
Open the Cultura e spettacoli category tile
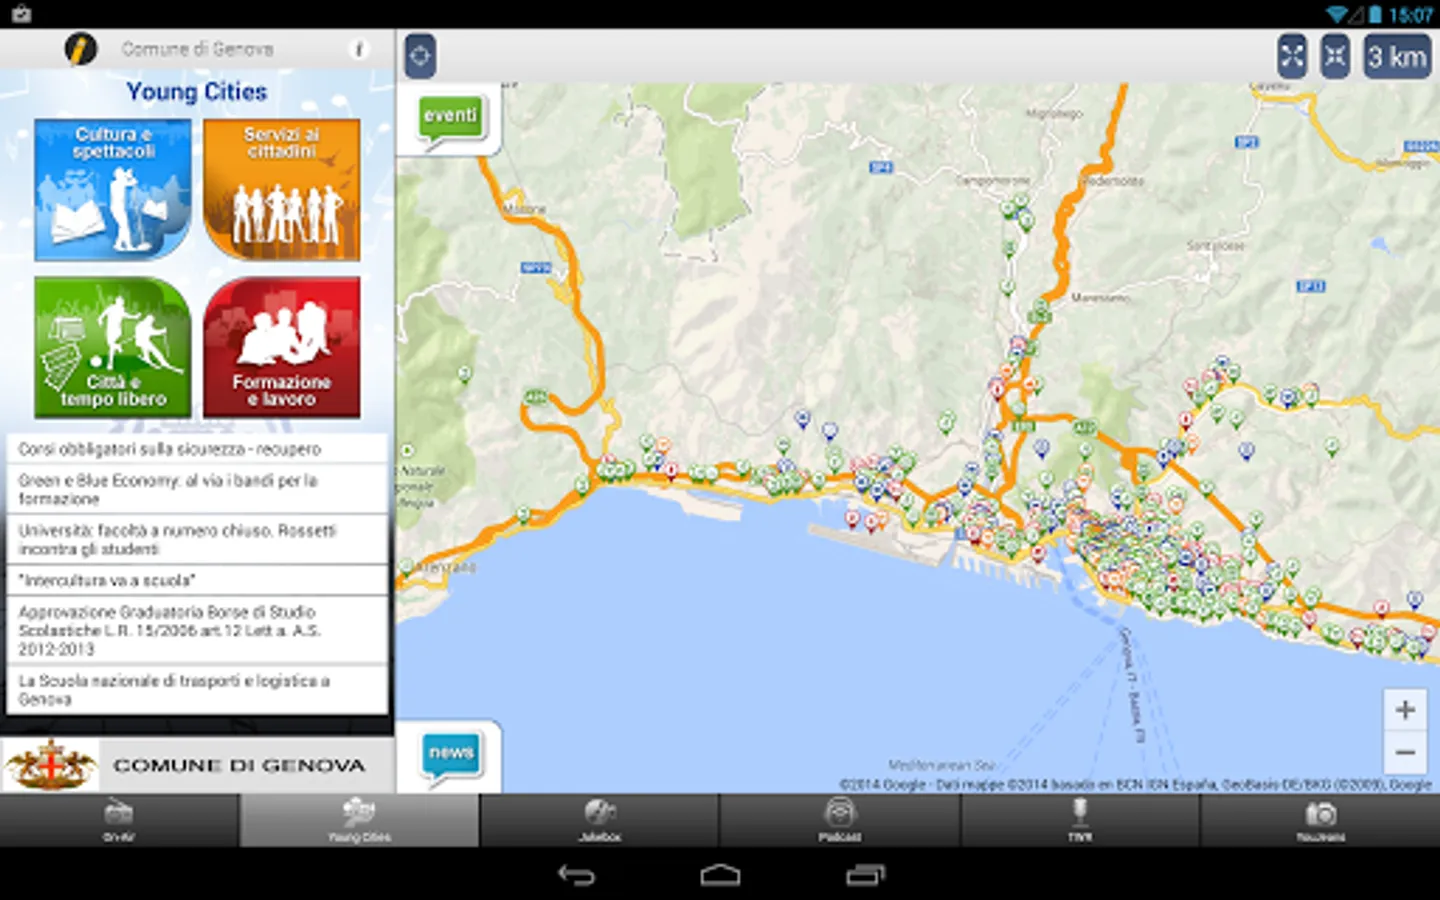pos(113,190)
